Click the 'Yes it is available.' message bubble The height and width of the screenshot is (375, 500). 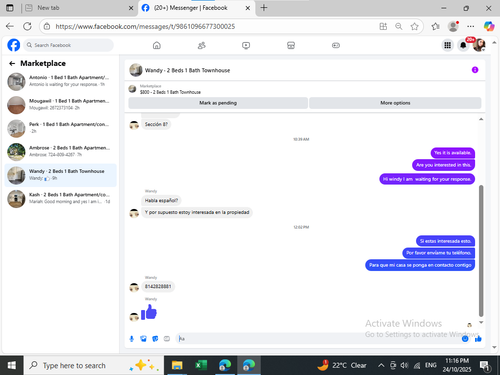(452, 153)
